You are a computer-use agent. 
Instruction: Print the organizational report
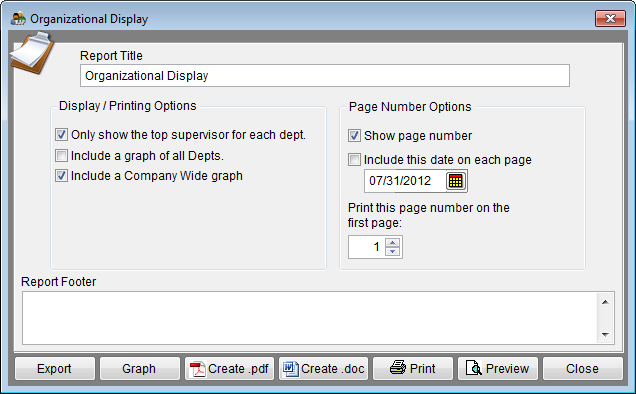point(413,368)
